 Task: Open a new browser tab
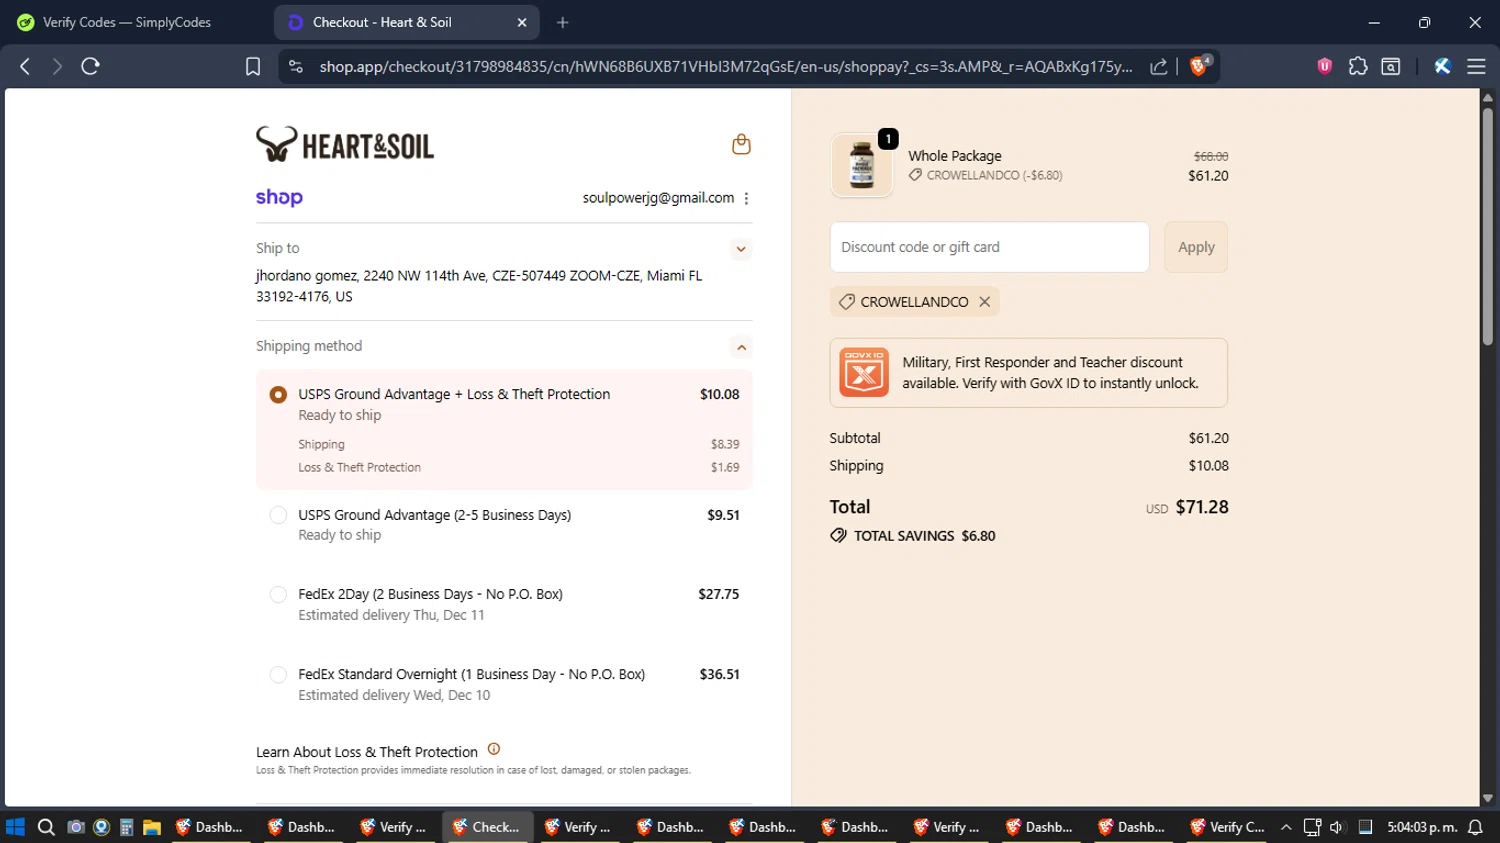(x=563, y=22)
